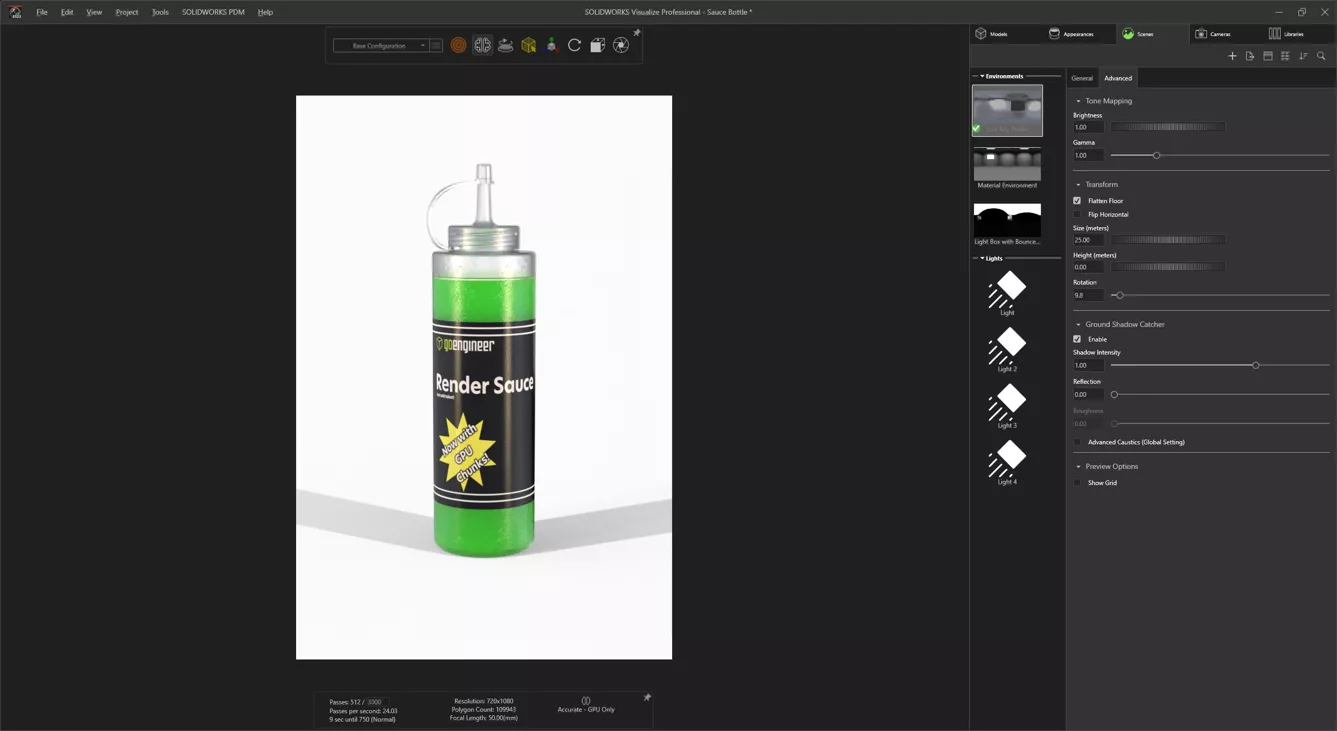Screen dimensions: 1337x731
Task: Click the white cube camera view icon
Action: click(x=597, y=45)
